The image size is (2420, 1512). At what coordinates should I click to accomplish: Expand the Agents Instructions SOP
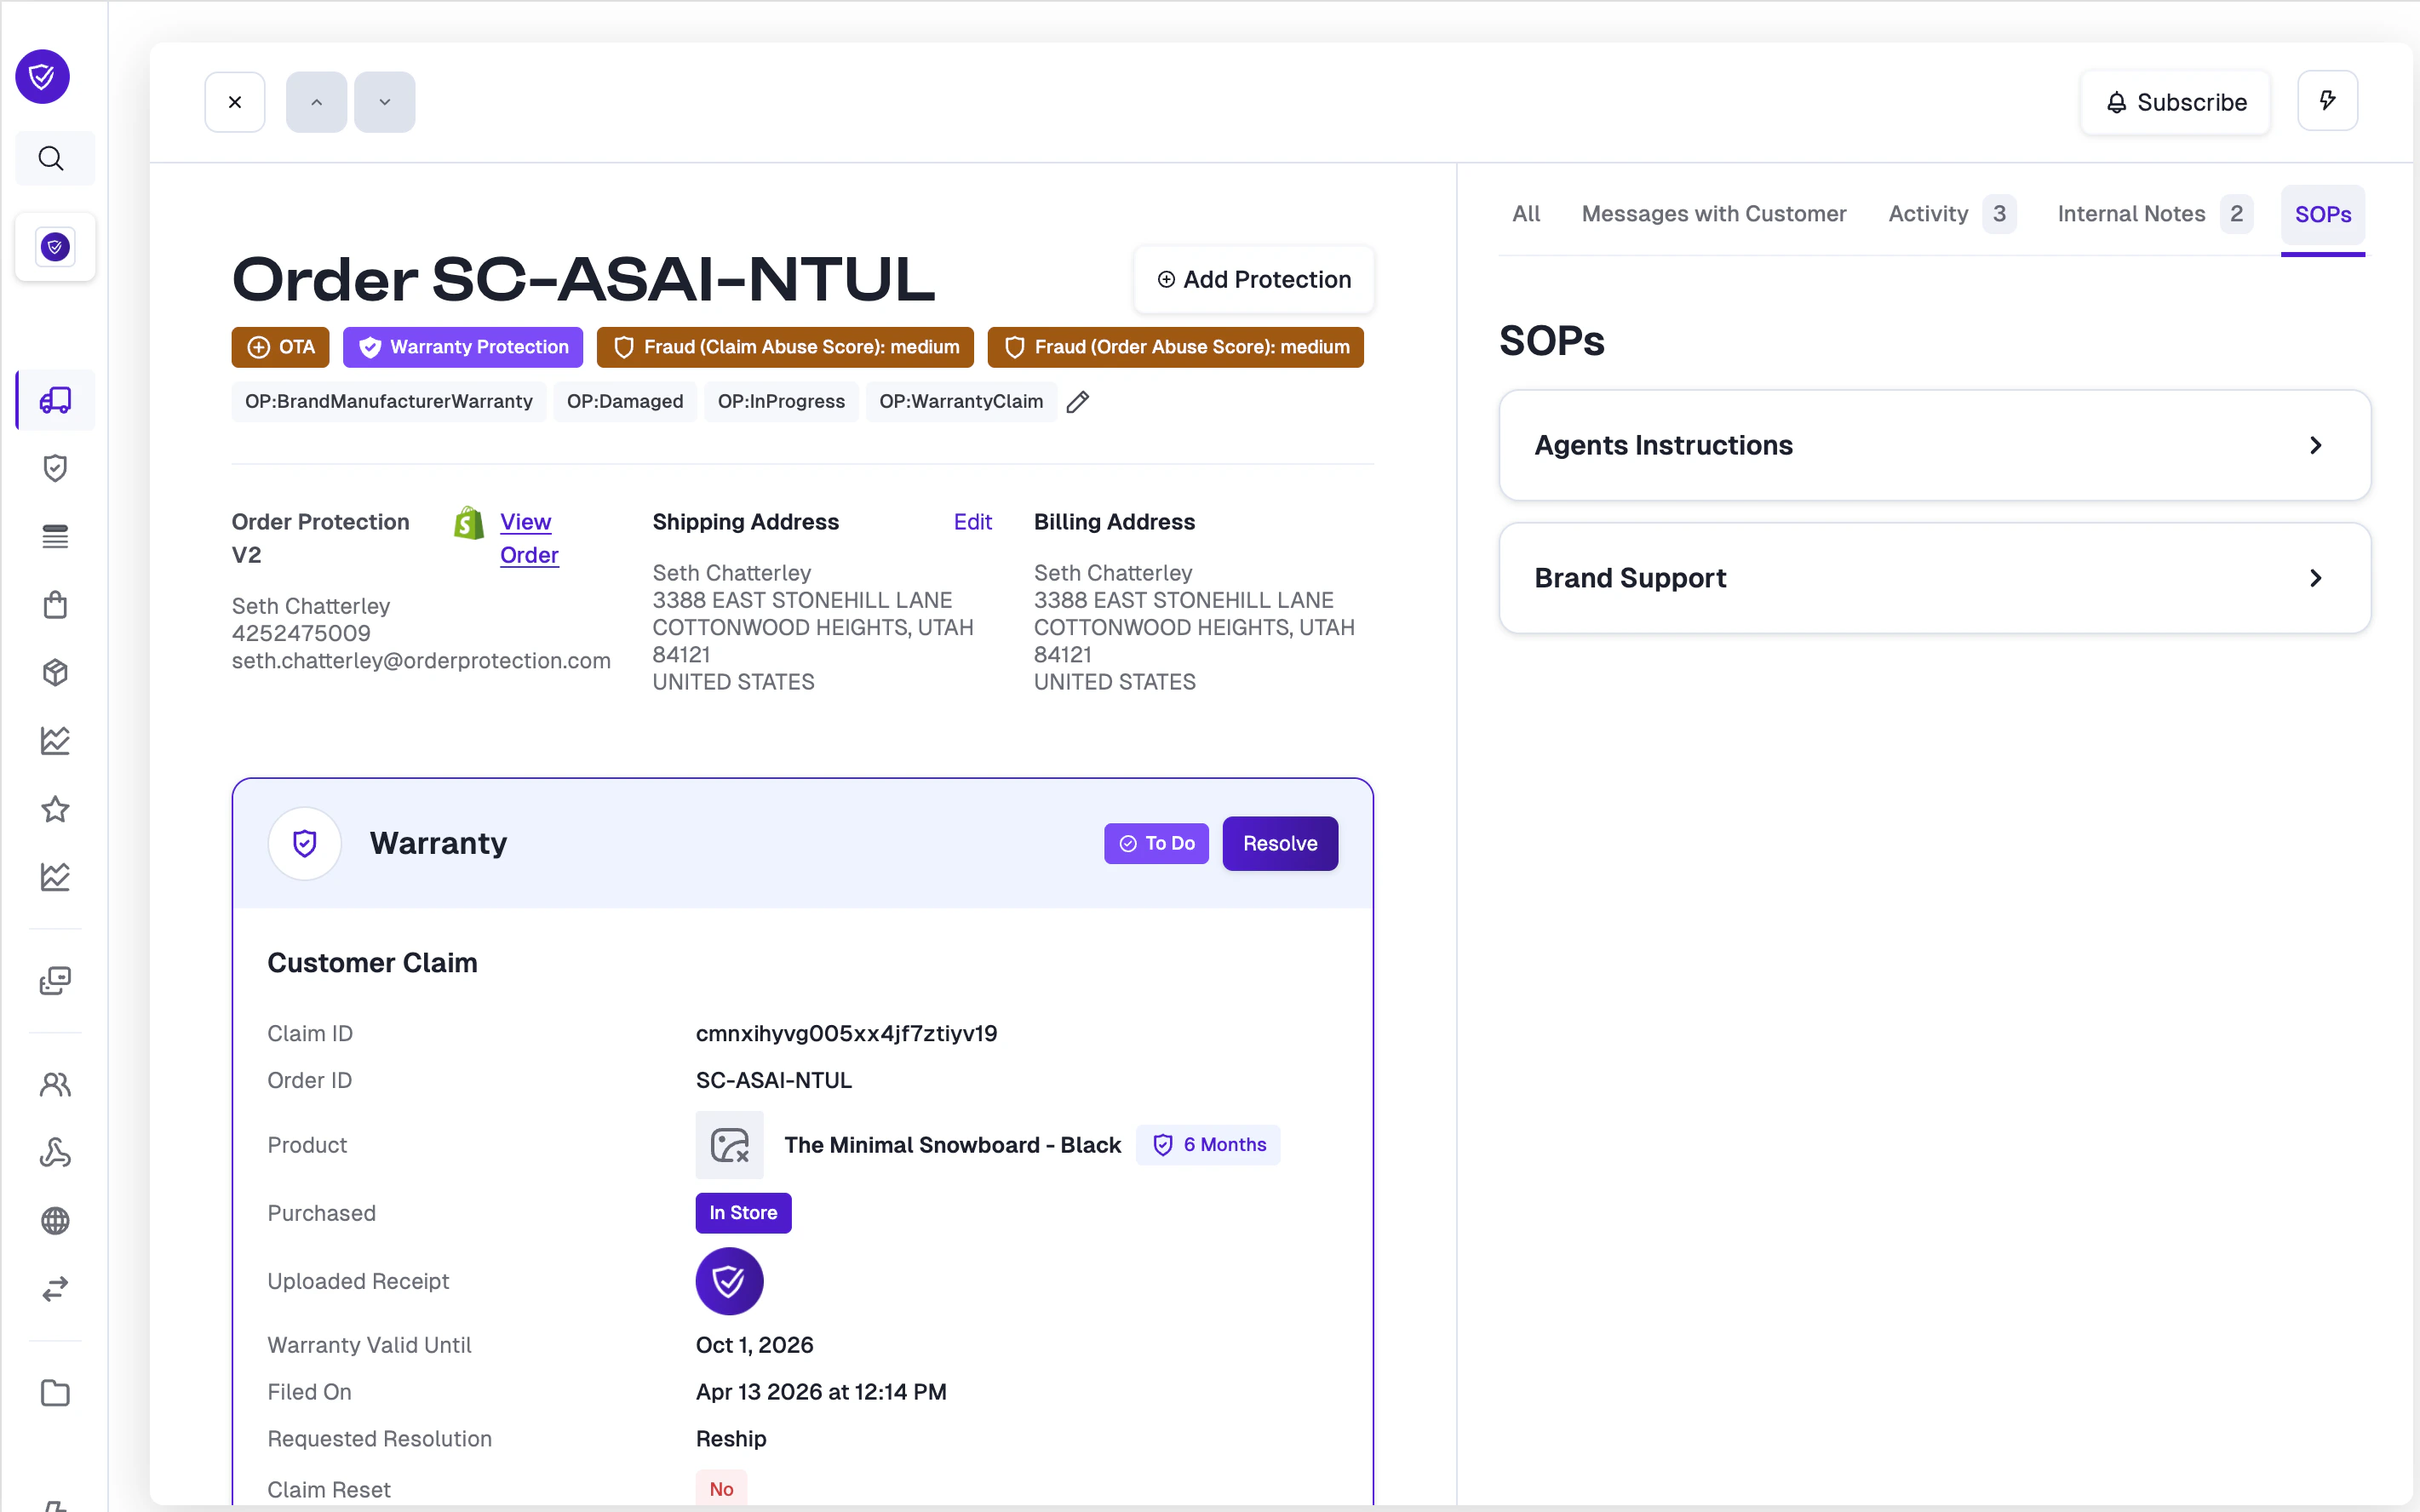pos(1932,445)
